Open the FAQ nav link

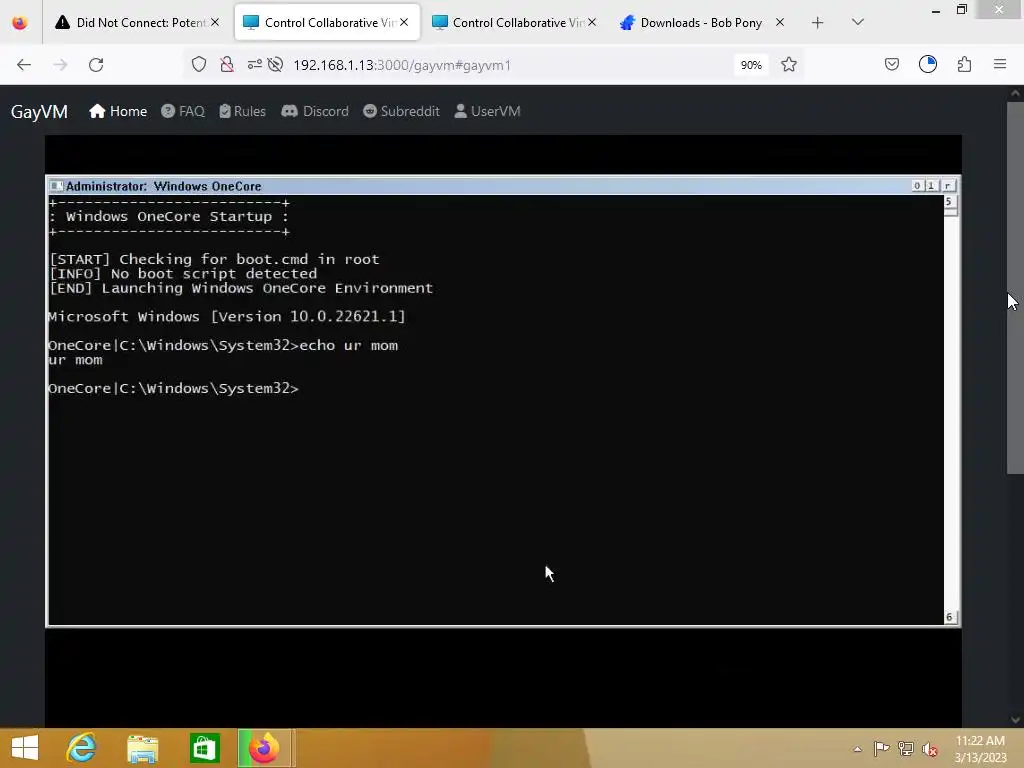click(x=183, y=112)
